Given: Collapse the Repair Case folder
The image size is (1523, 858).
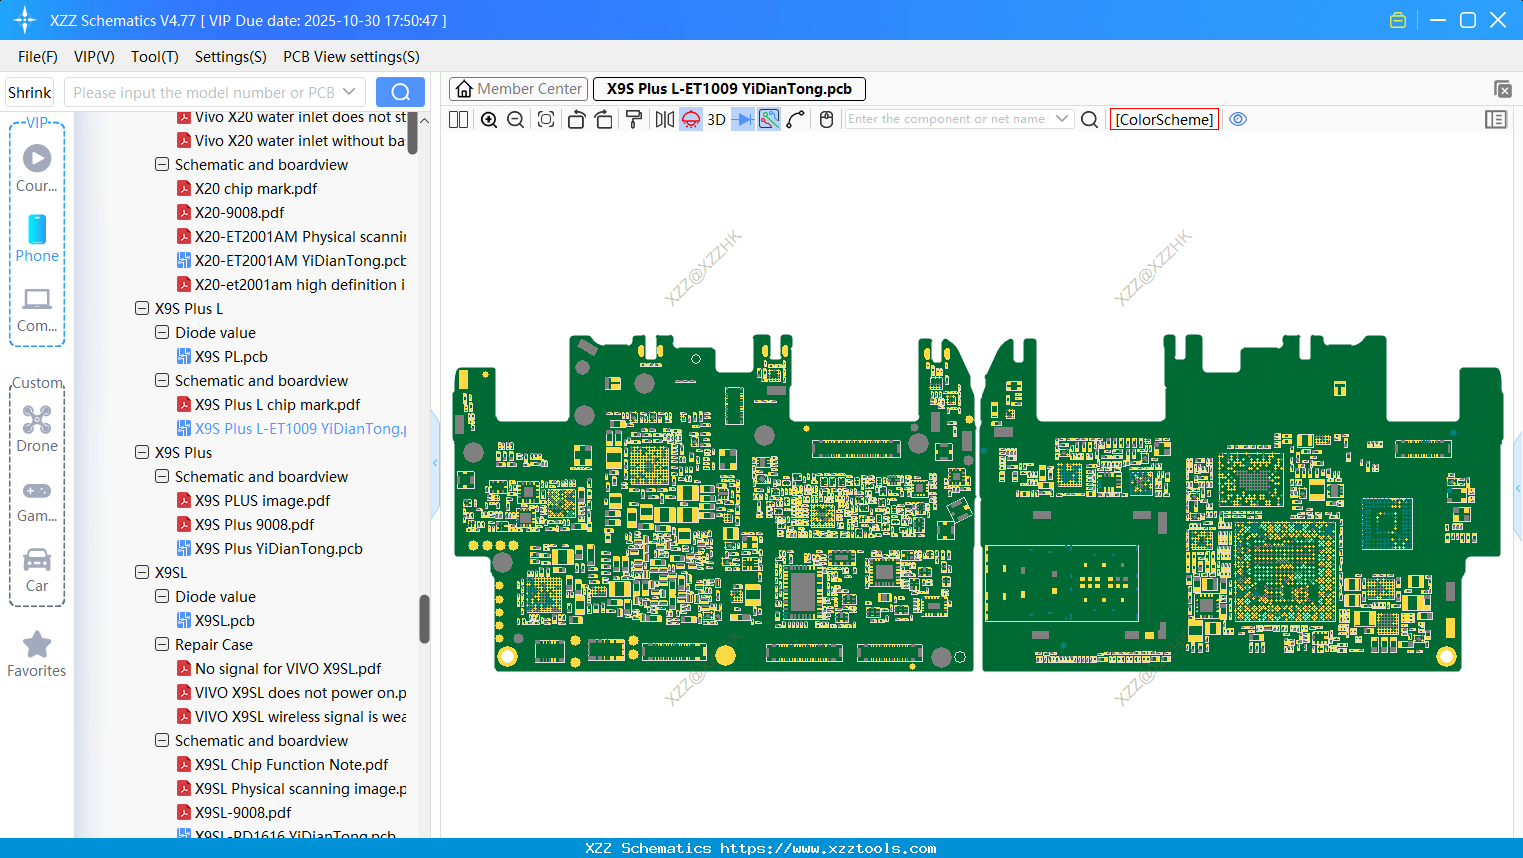Looking at the screenshot, I should (x=162, y=645).
